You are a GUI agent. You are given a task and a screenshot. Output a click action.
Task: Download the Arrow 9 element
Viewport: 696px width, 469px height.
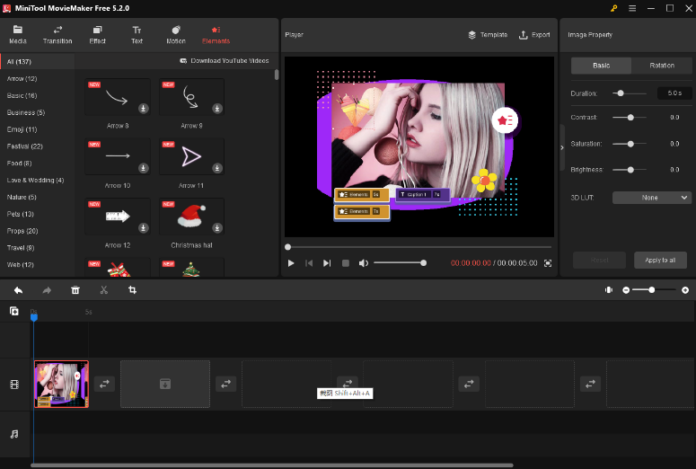(x=217, y=108)
